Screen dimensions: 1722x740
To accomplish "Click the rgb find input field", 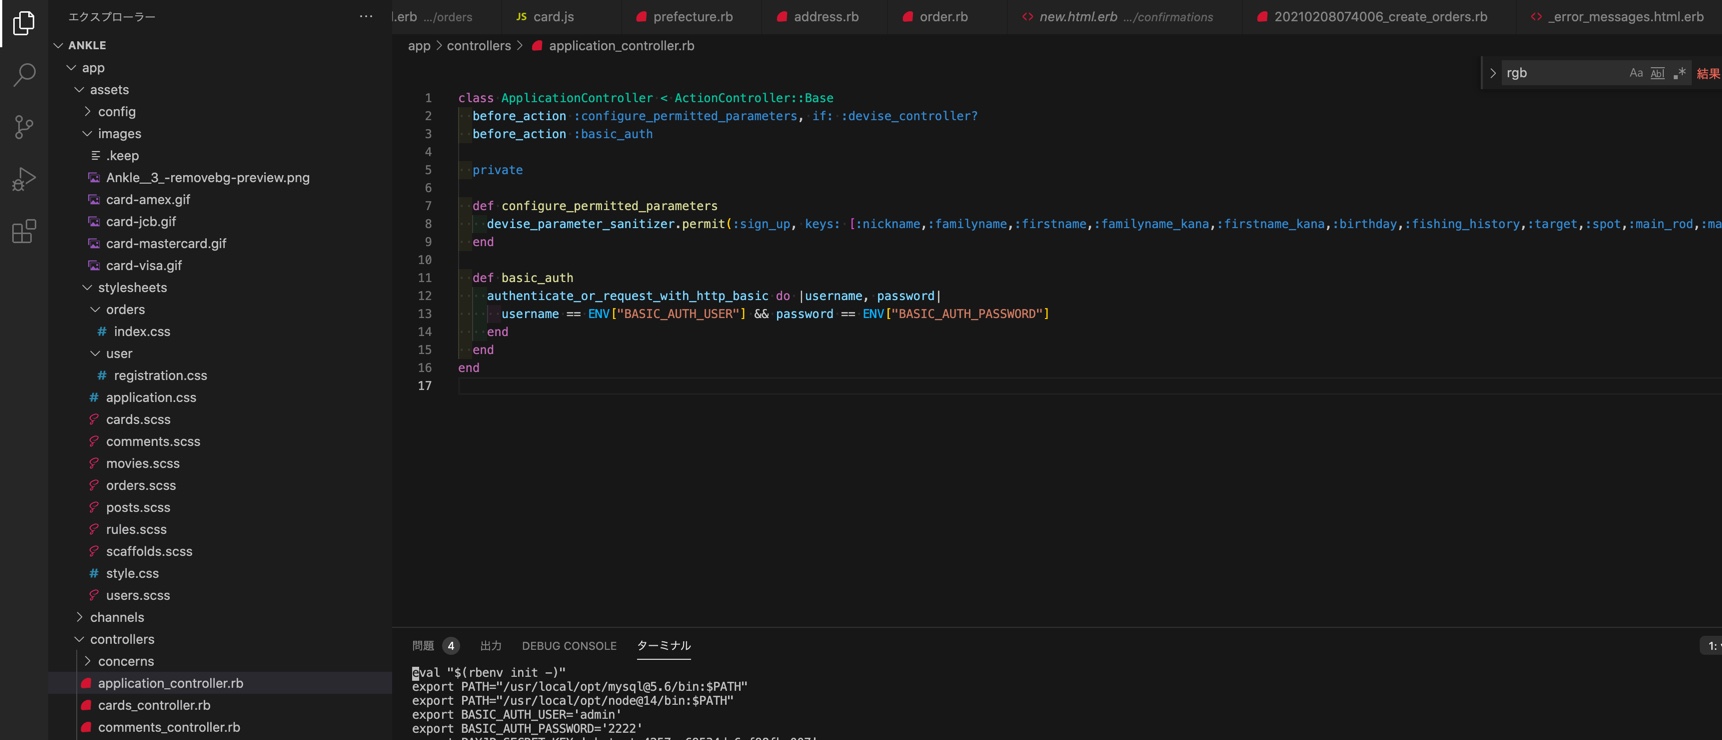I will pyautogui.click(x=1562, y=73).
